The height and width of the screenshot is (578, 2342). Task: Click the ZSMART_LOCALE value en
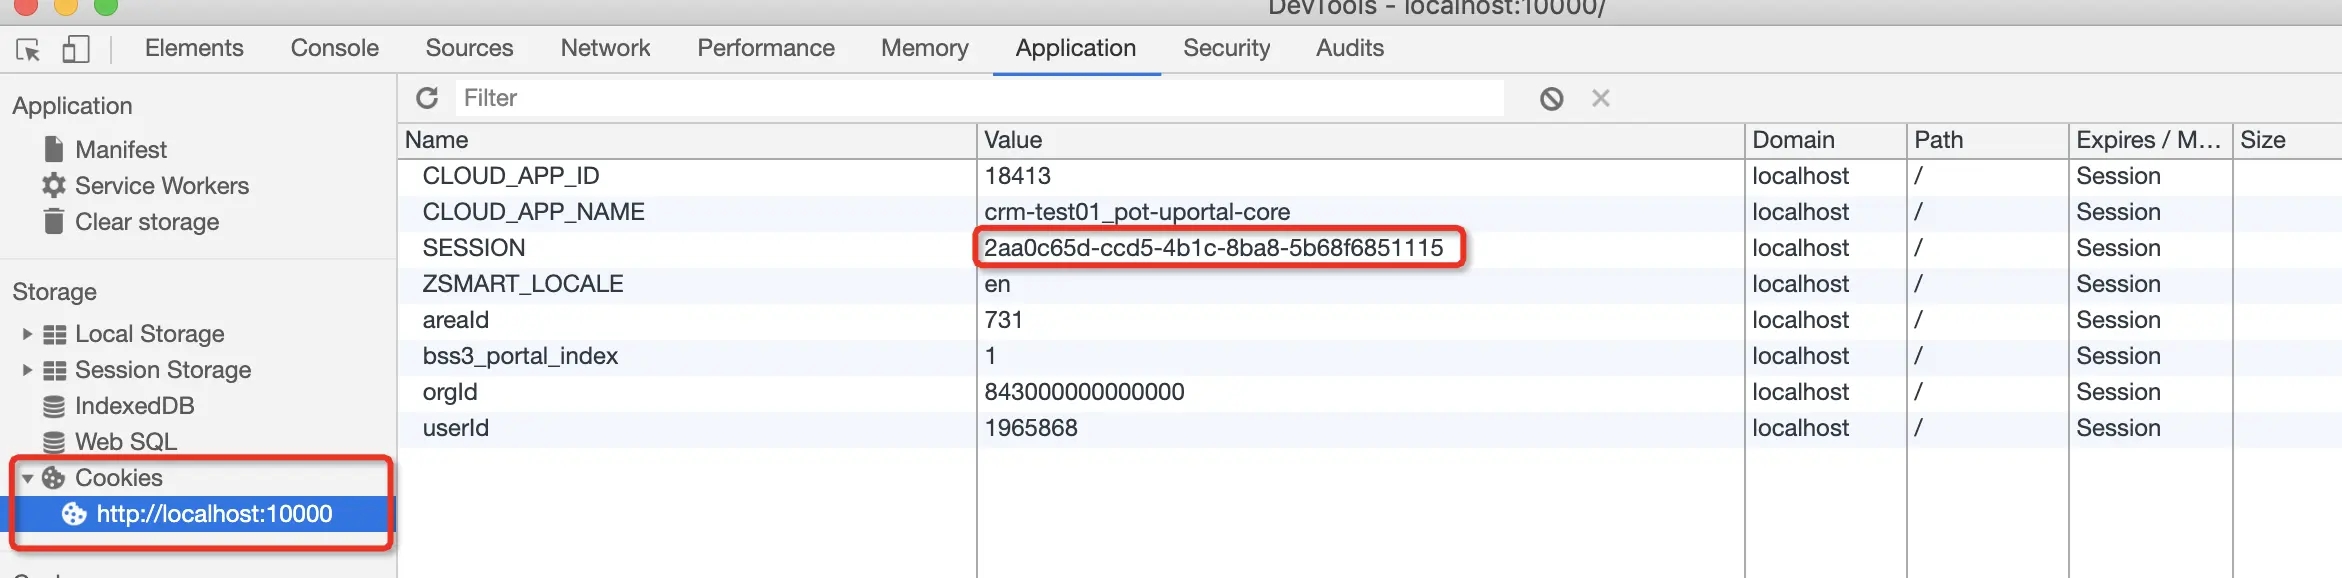[x=997, y=284]
